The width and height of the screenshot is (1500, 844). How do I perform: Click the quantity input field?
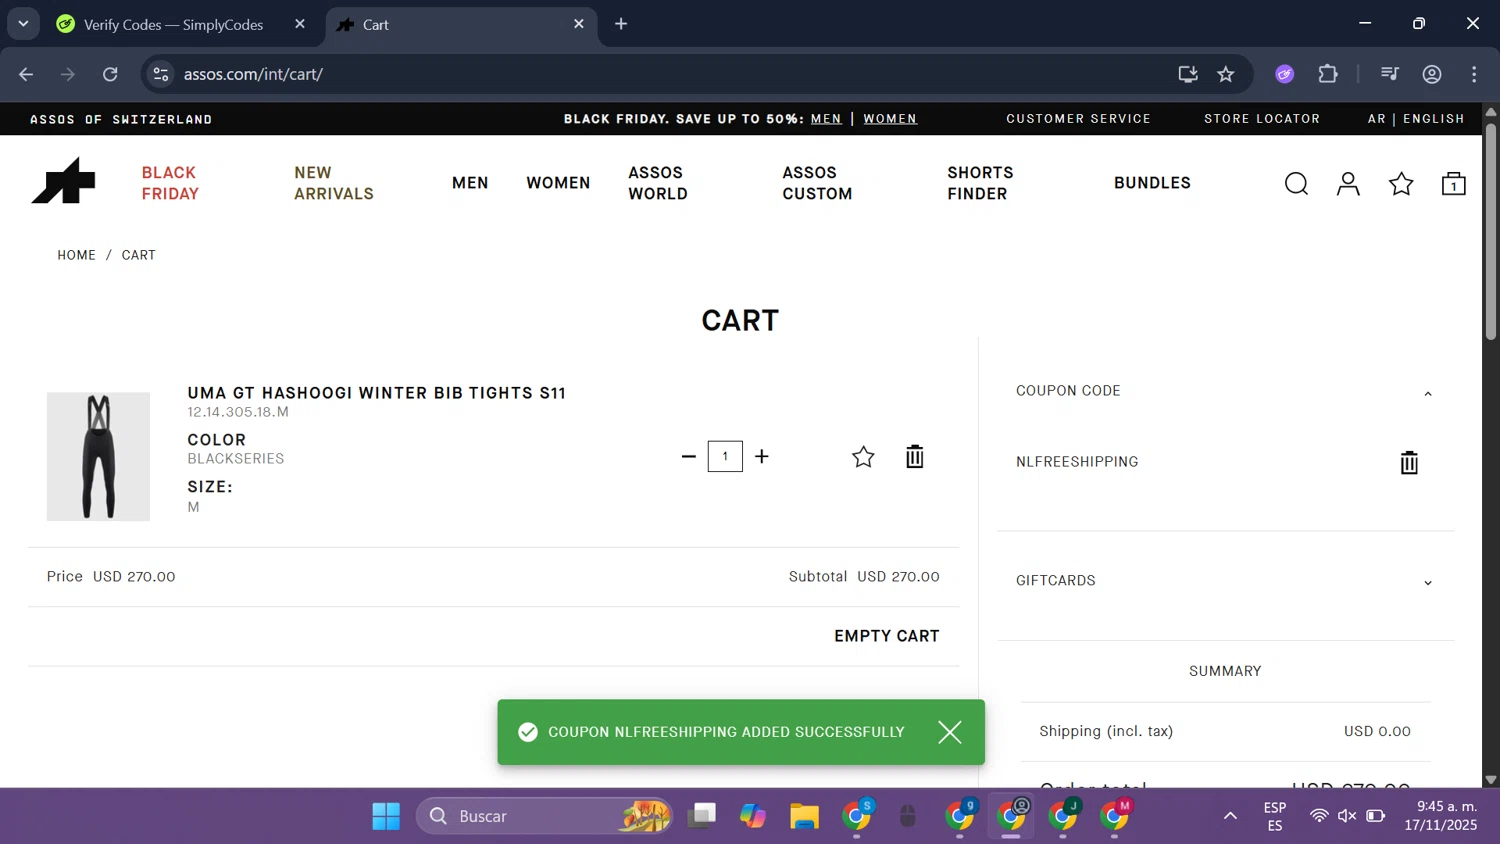725,456
